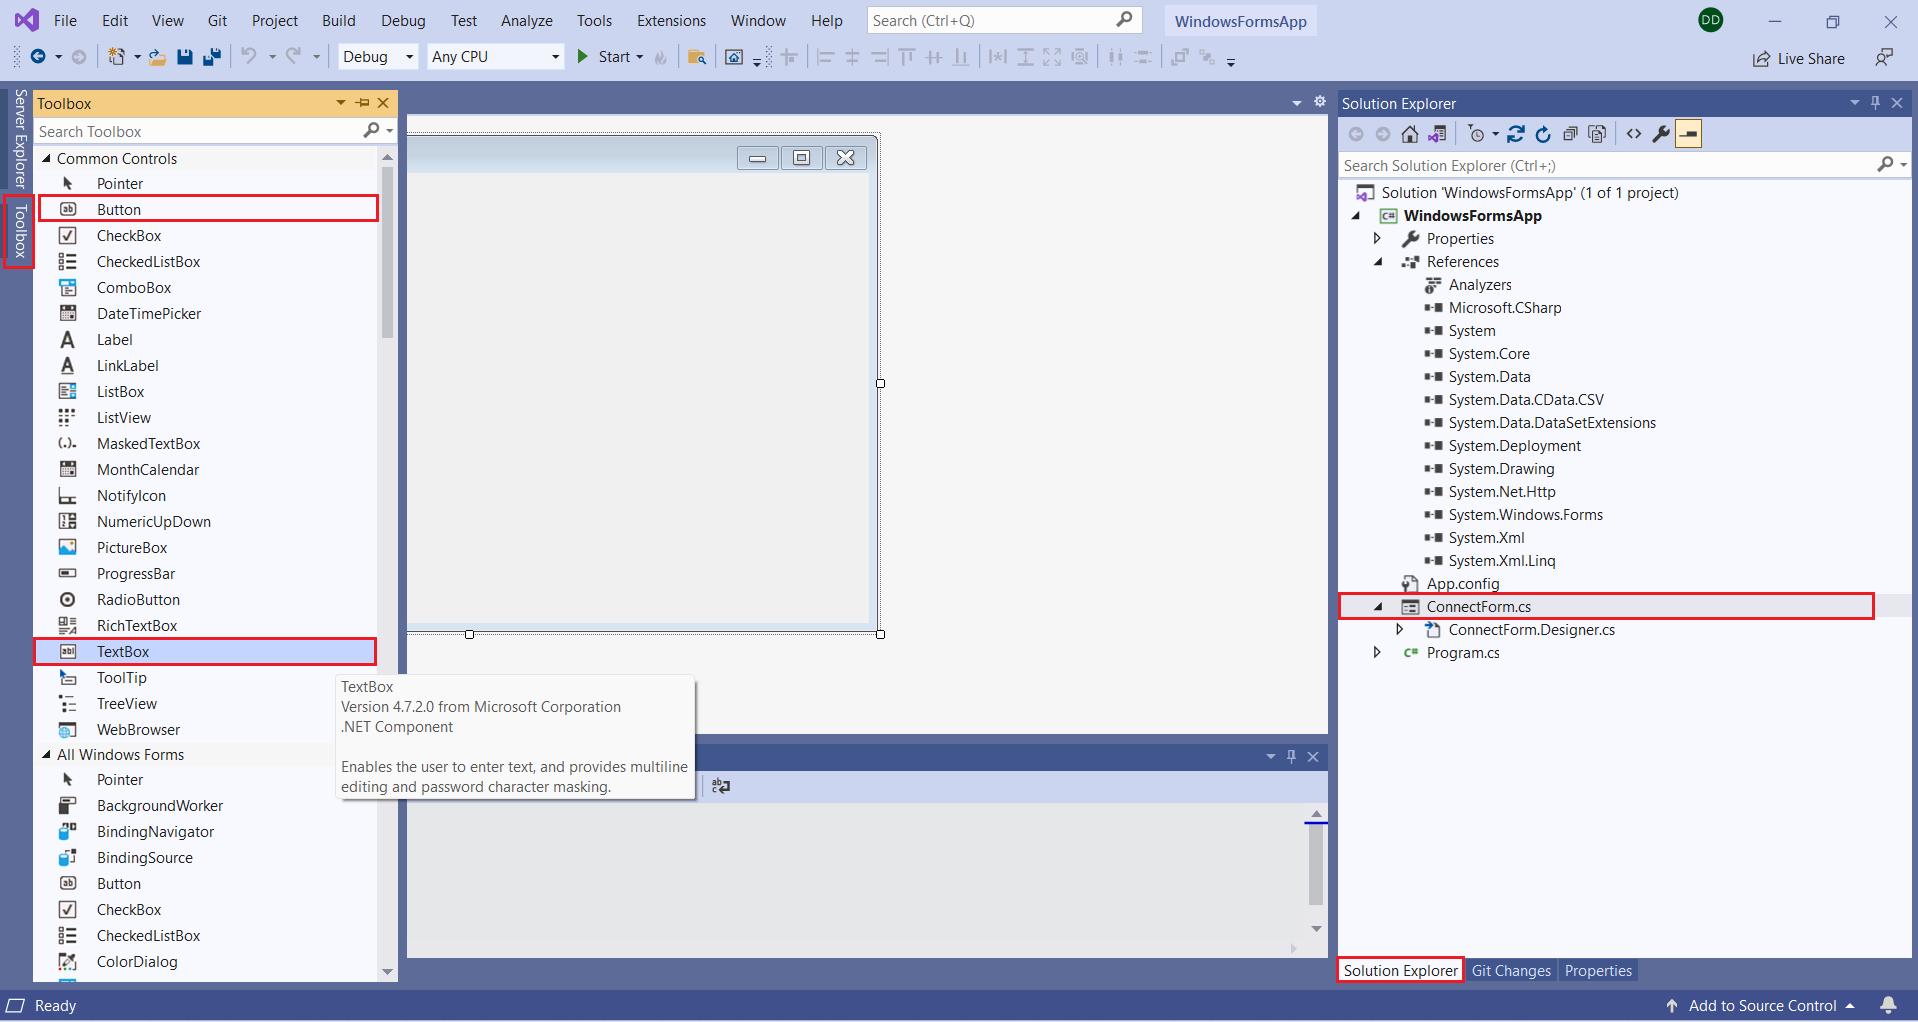
Task: Click the wrench Properties icon
Action: click(x=1661, y=134)
